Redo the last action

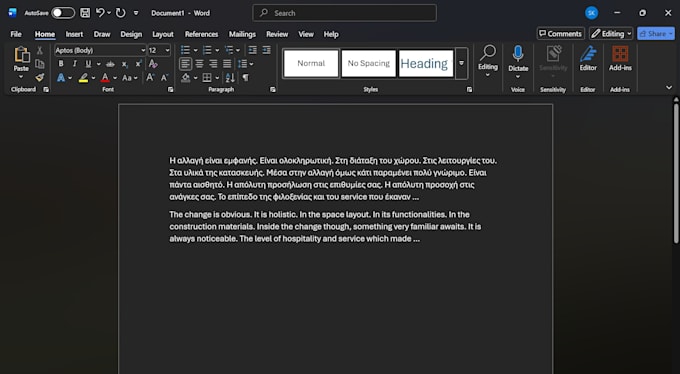[121, 13]
